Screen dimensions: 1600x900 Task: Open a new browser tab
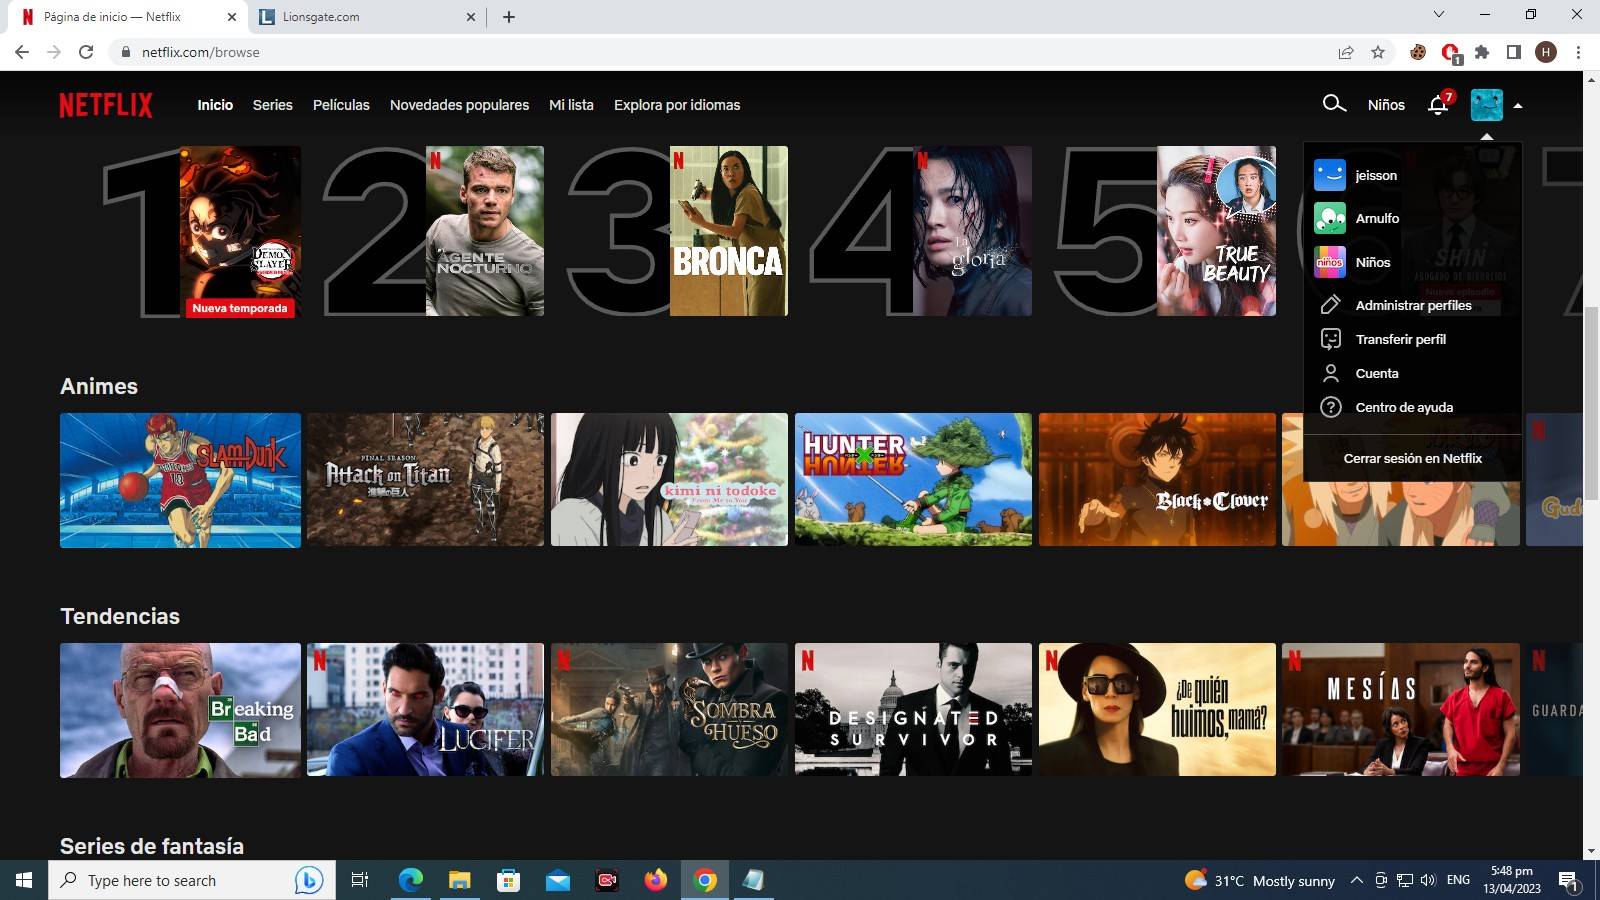pos(509,17)
